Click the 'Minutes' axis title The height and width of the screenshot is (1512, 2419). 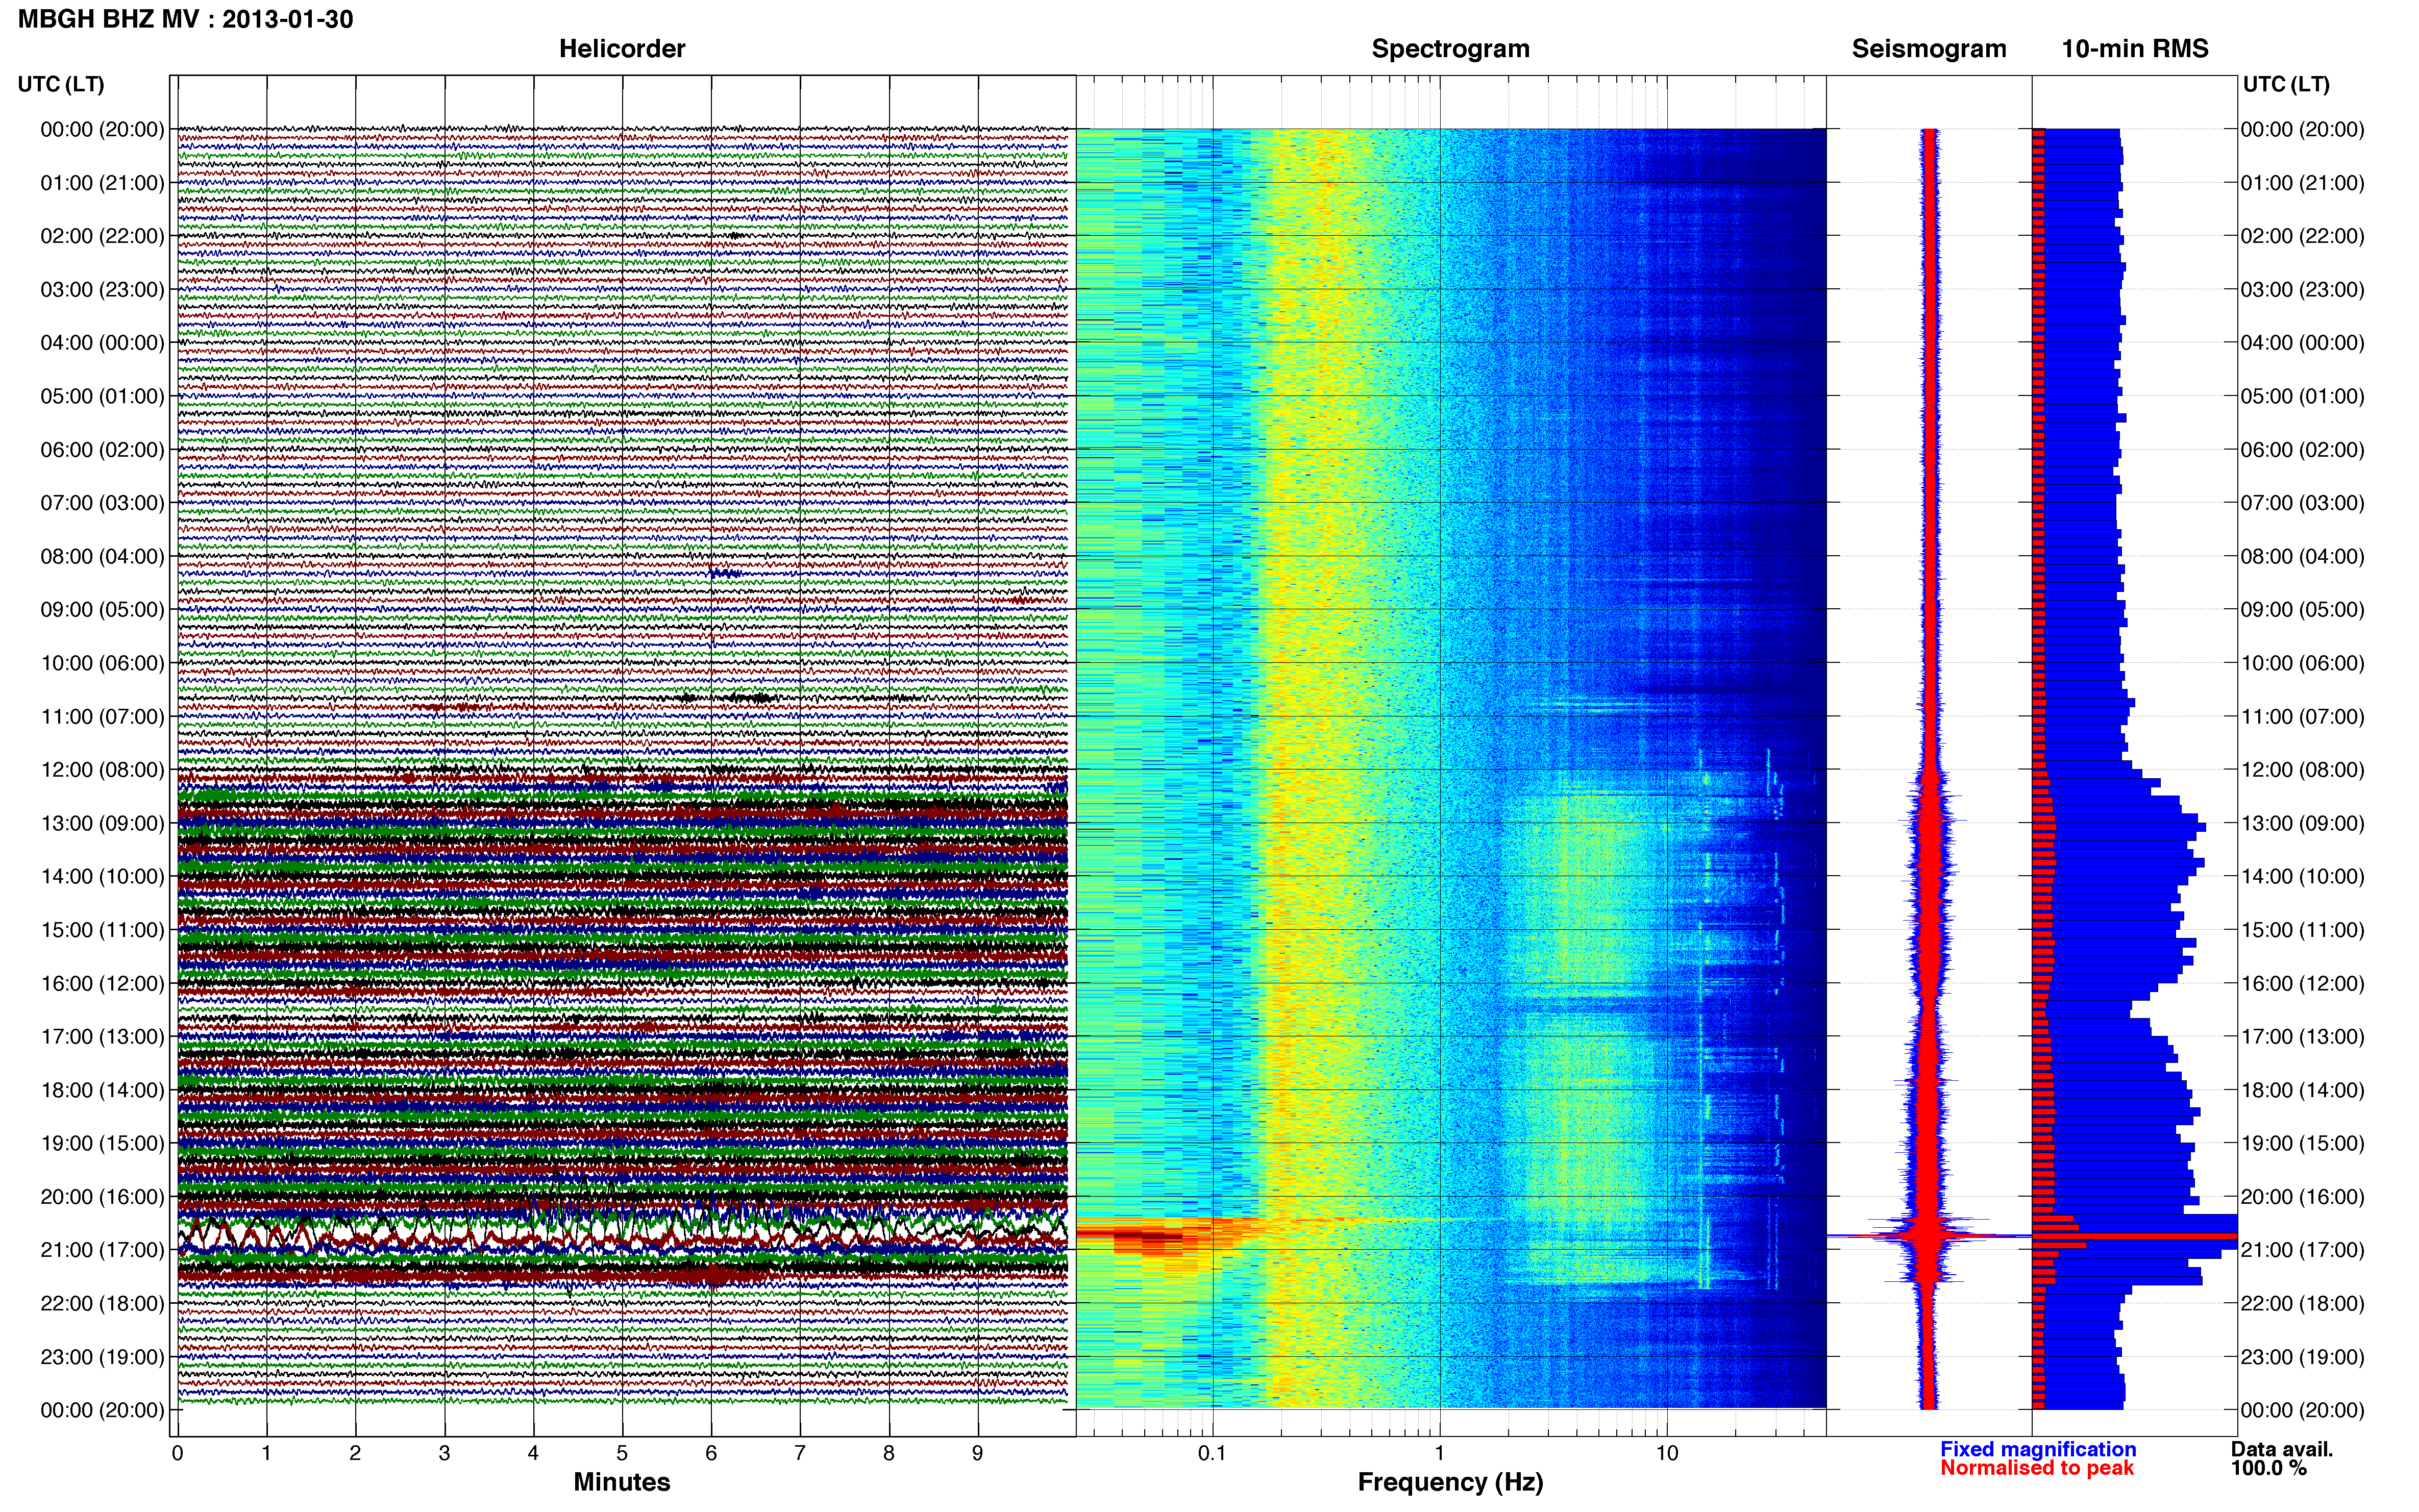coord(622,1482)
